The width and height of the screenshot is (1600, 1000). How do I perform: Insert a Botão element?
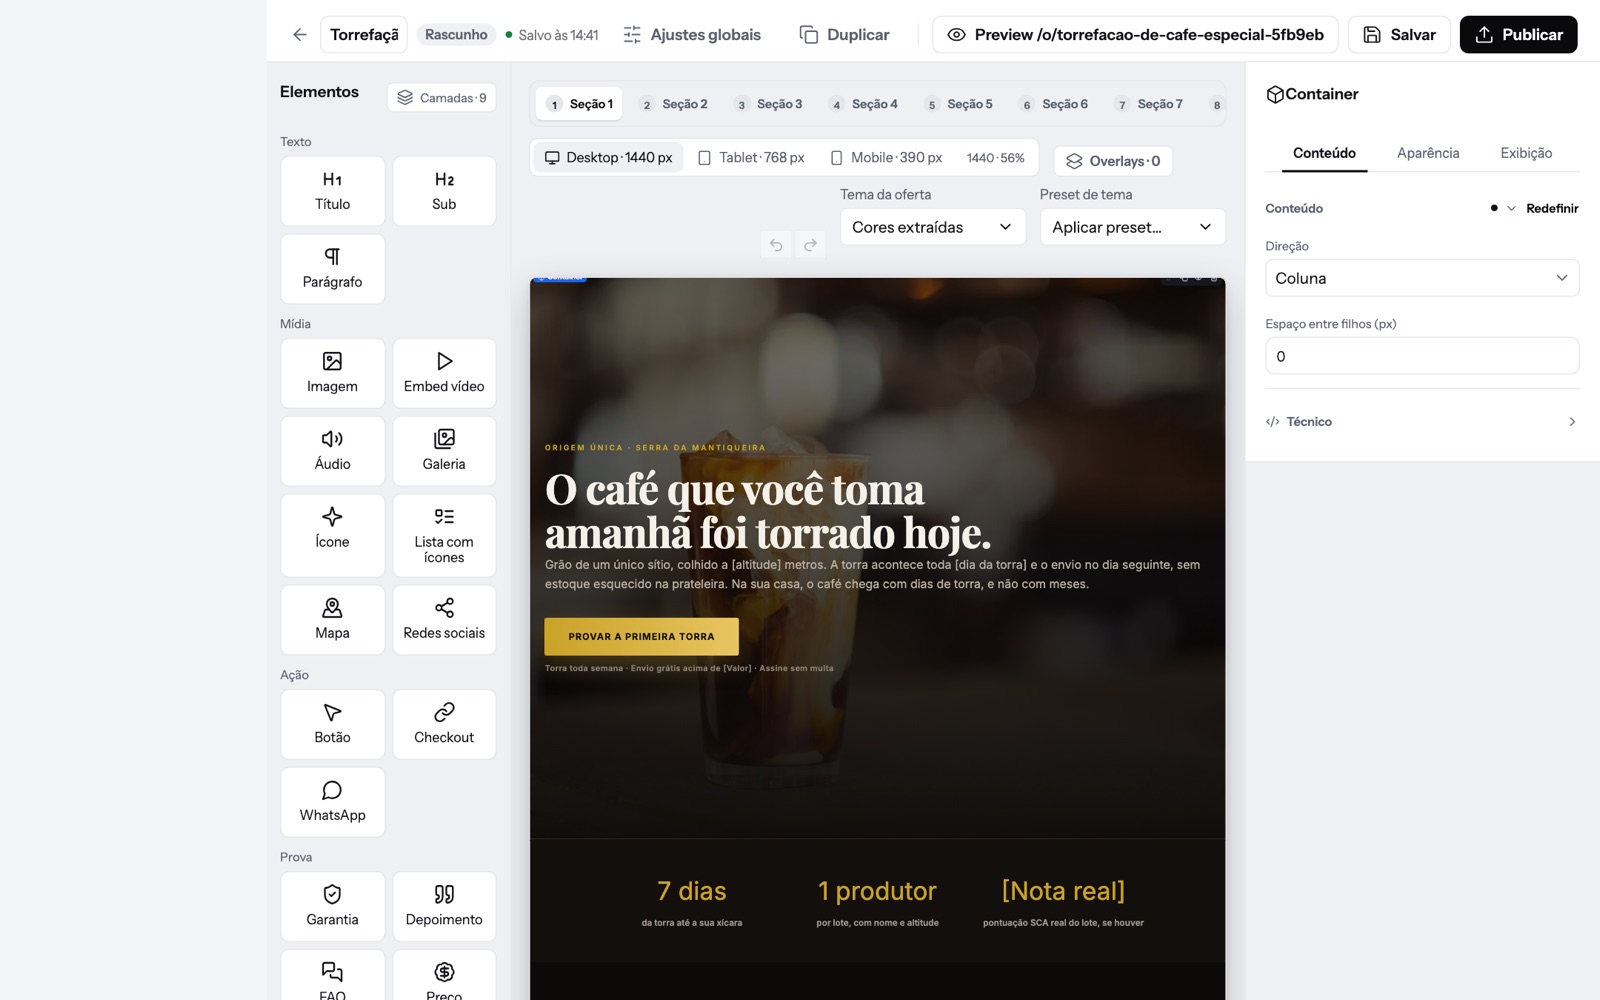pyautogui.click(x=333, y=724)
